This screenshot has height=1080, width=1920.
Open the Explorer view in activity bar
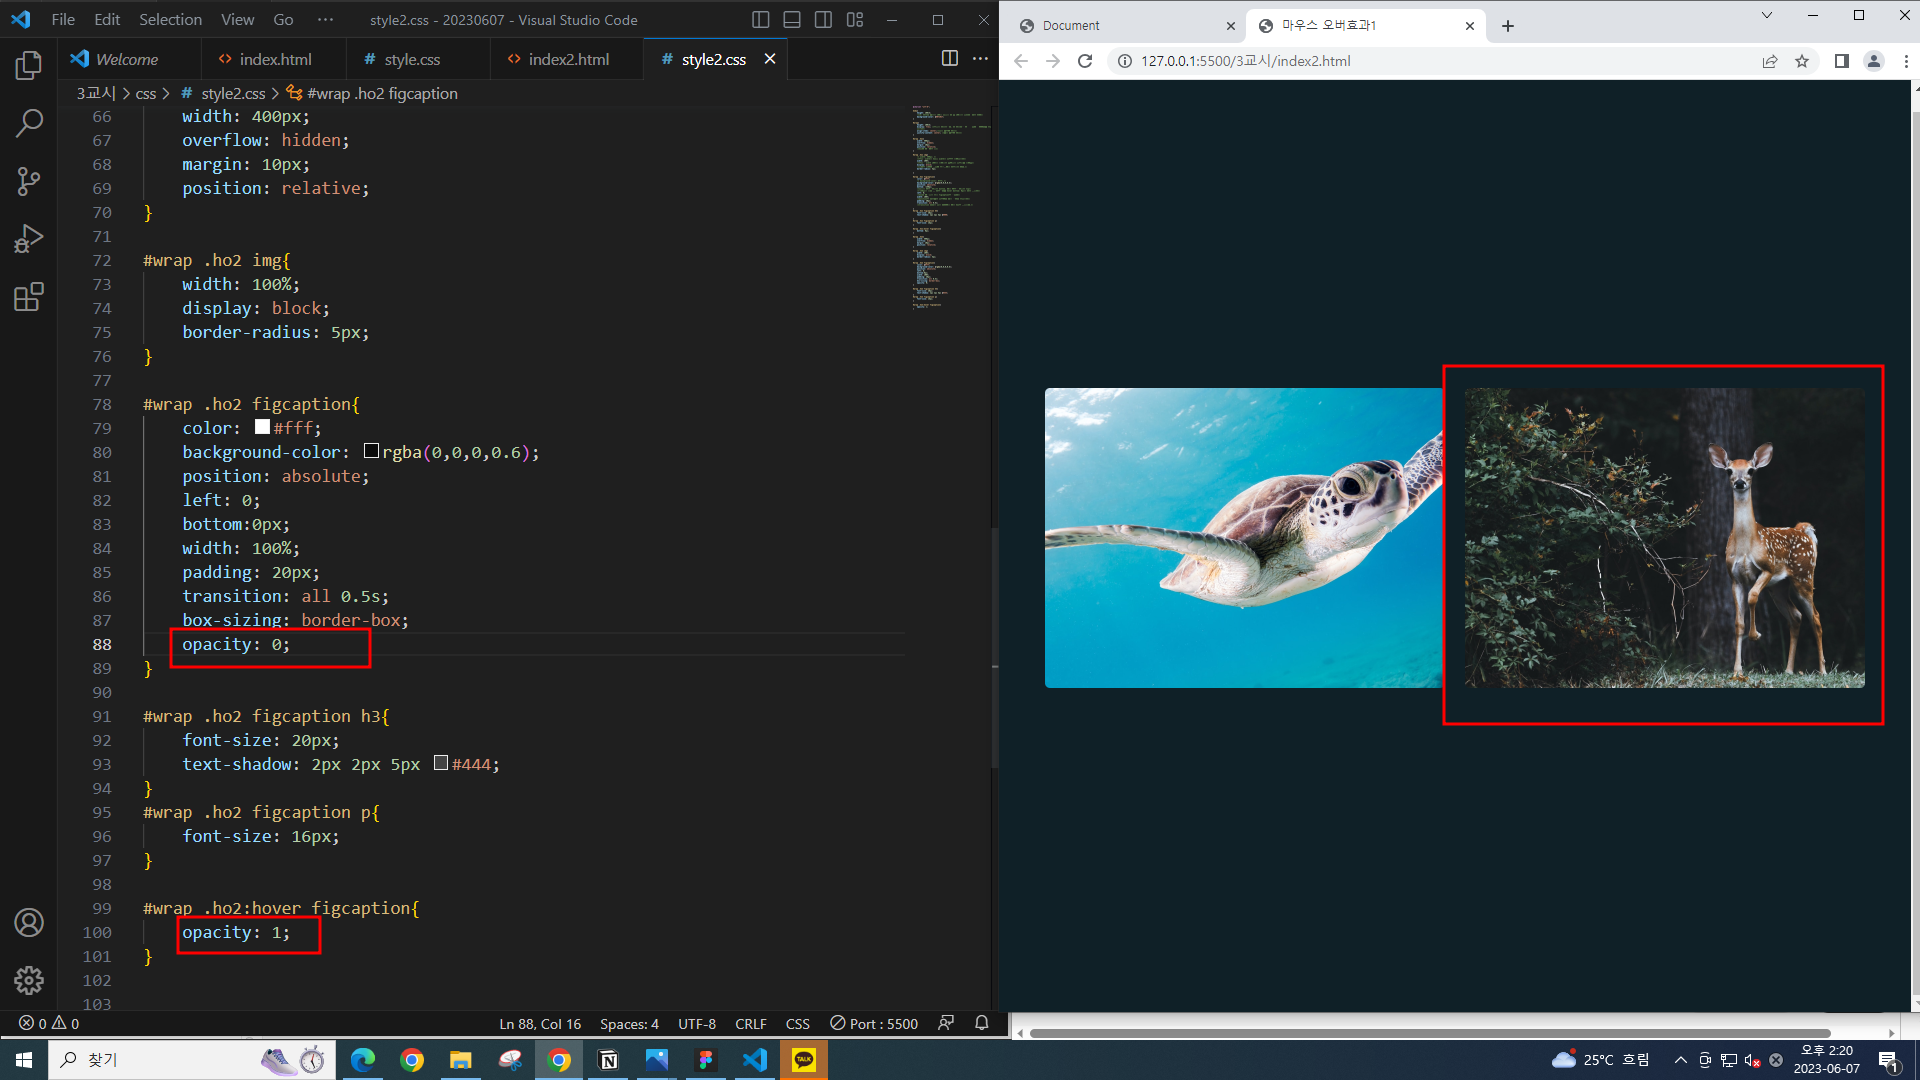[x=28, y=66]
